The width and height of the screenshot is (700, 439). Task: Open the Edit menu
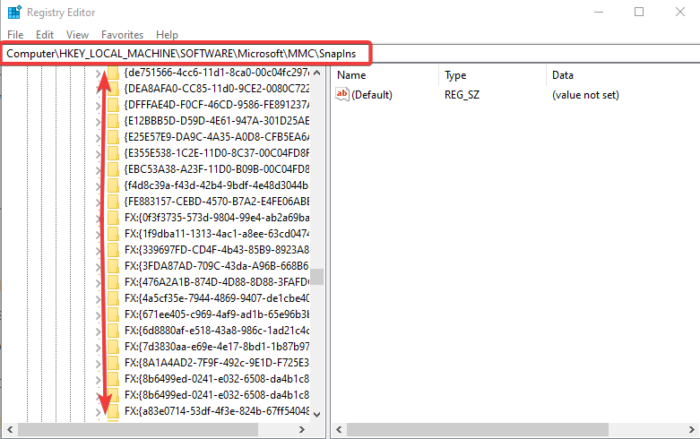(45, 34)
